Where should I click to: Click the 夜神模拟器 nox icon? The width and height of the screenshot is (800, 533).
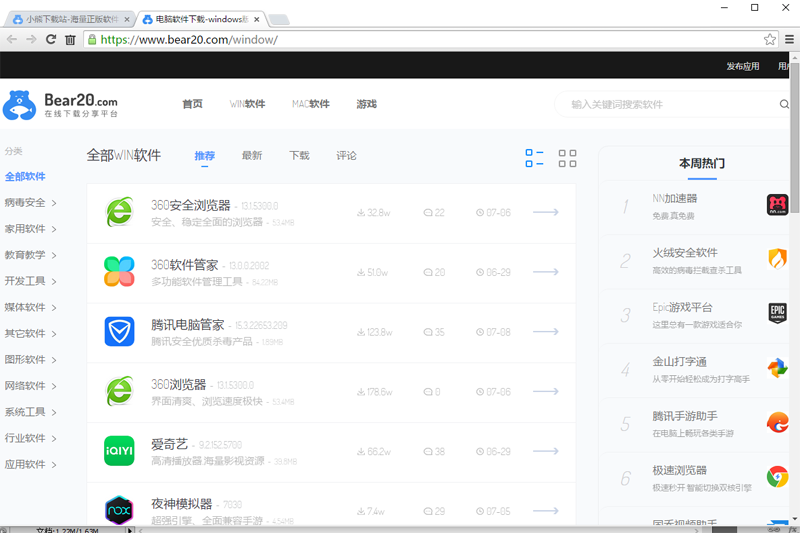point(119,510)
